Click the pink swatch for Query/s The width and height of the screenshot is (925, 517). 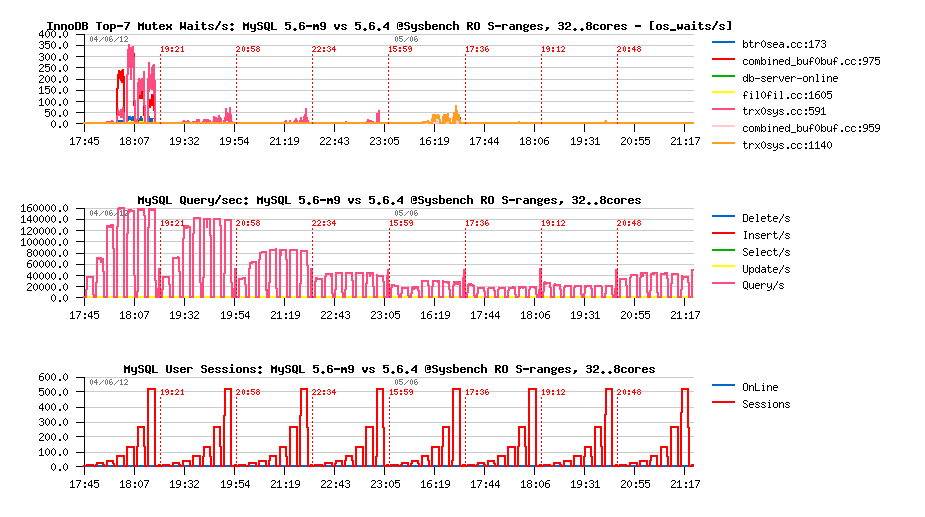pos(723,283)
